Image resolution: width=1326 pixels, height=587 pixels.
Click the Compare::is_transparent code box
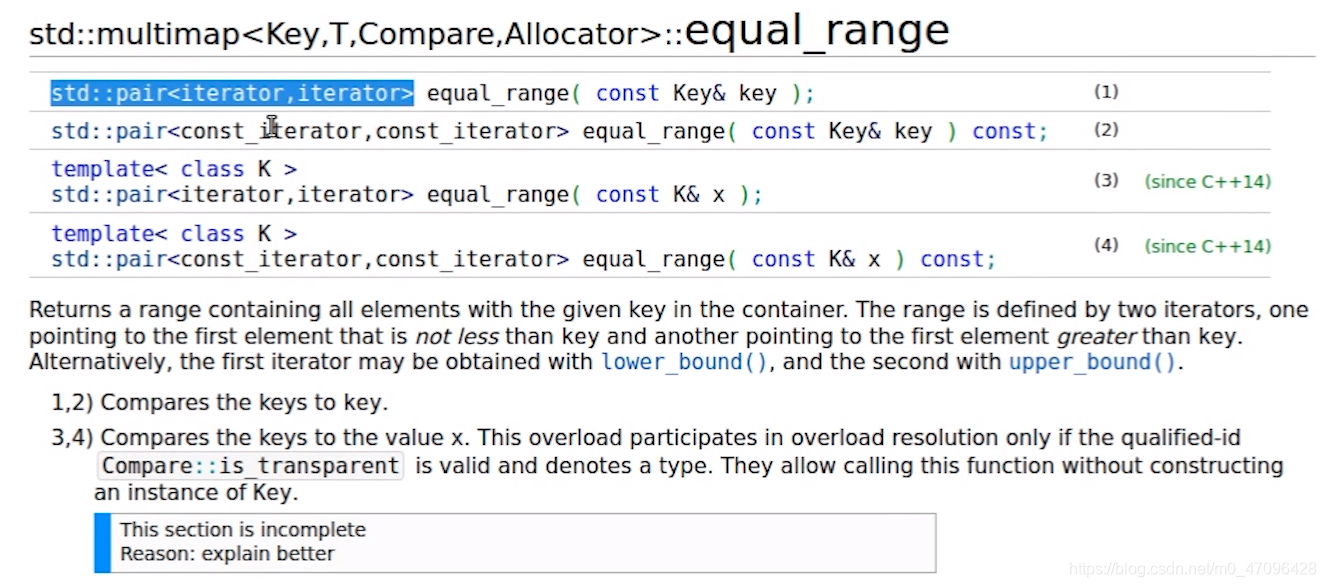250,466
